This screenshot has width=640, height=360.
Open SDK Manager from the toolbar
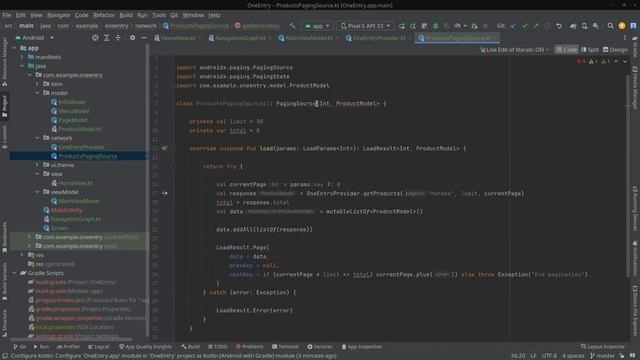click(x=596, y=26)
